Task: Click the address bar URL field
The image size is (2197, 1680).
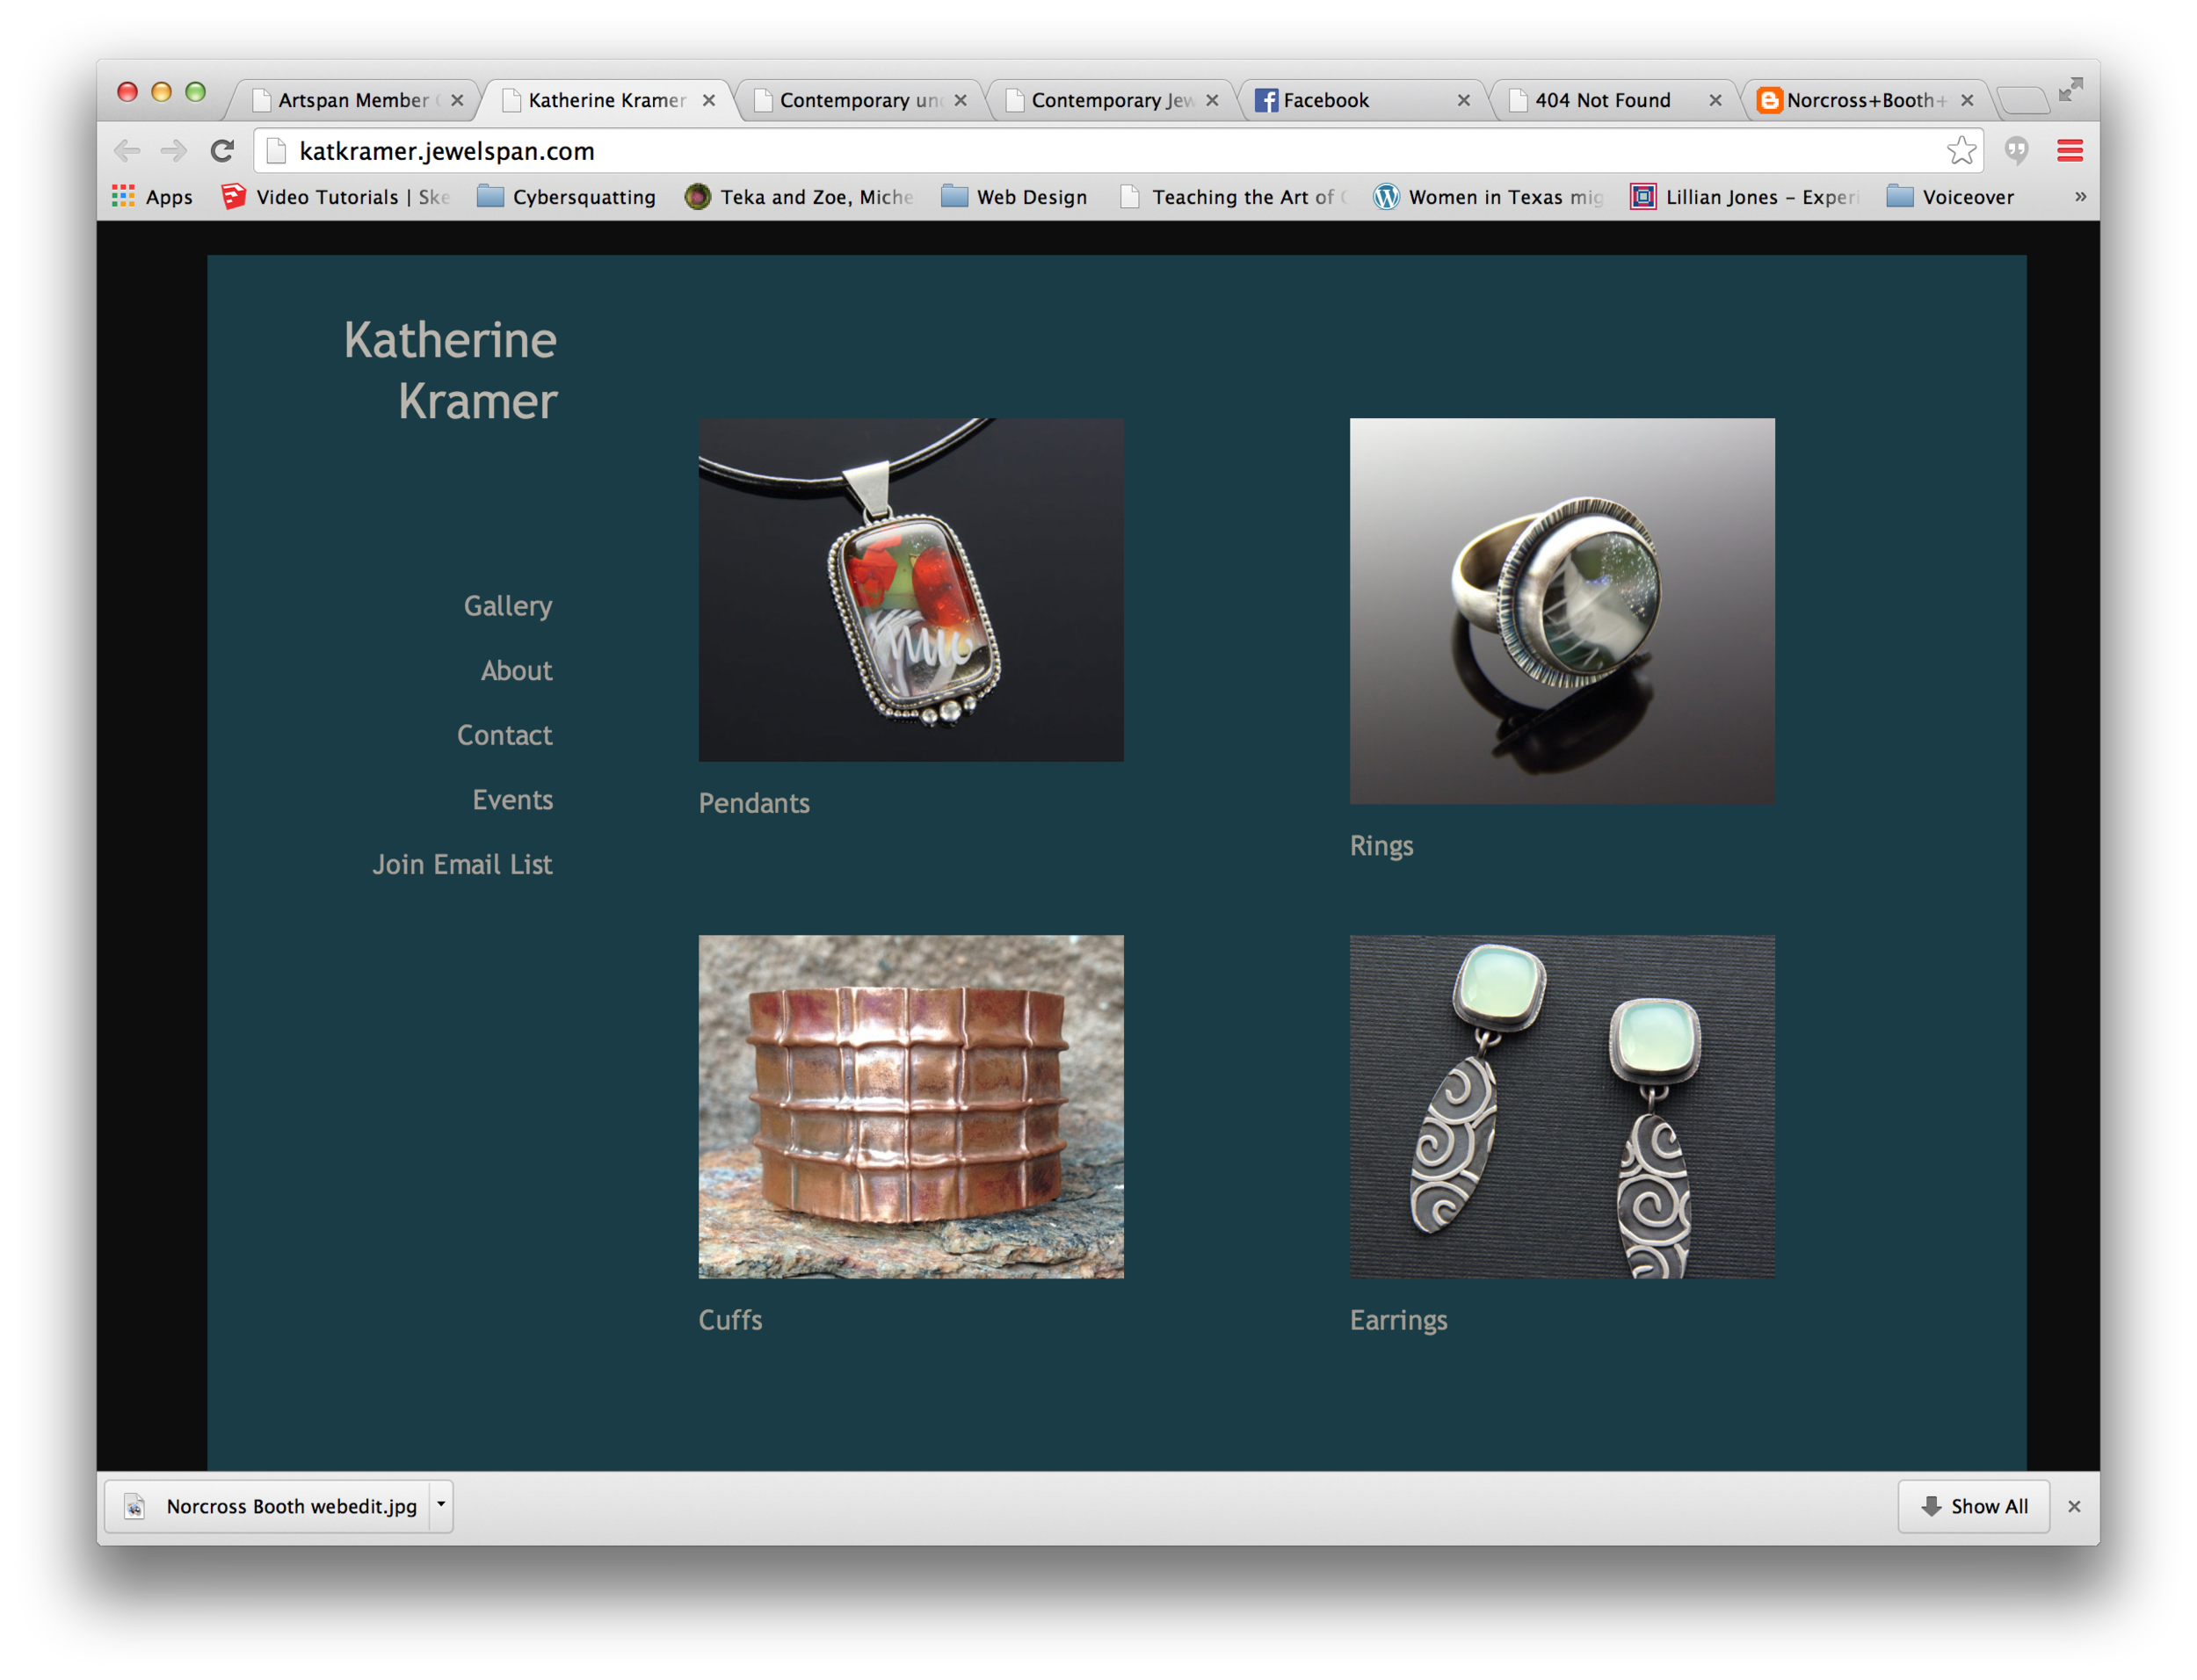Action: [1100, 151]
